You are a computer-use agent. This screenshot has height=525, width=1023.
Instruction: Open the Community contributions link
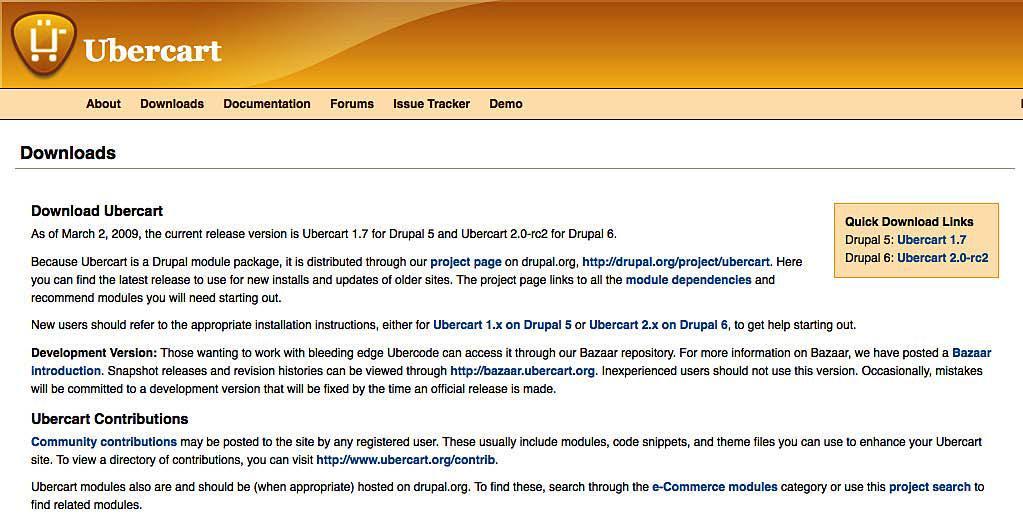tap(104, 442)
